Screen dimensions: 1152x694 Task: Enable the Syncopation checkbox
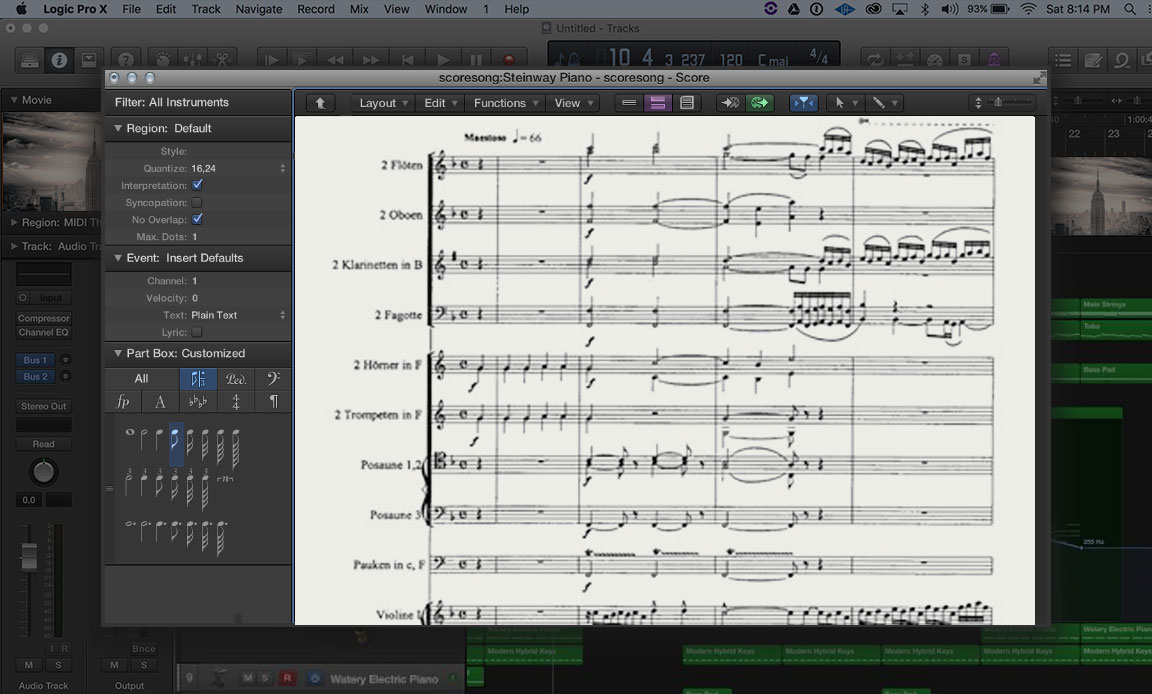click(197, 203)
